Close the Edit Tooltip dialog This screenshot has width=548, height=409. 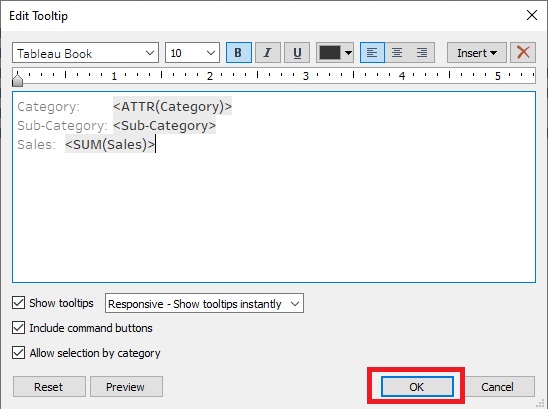coord(532,15)
